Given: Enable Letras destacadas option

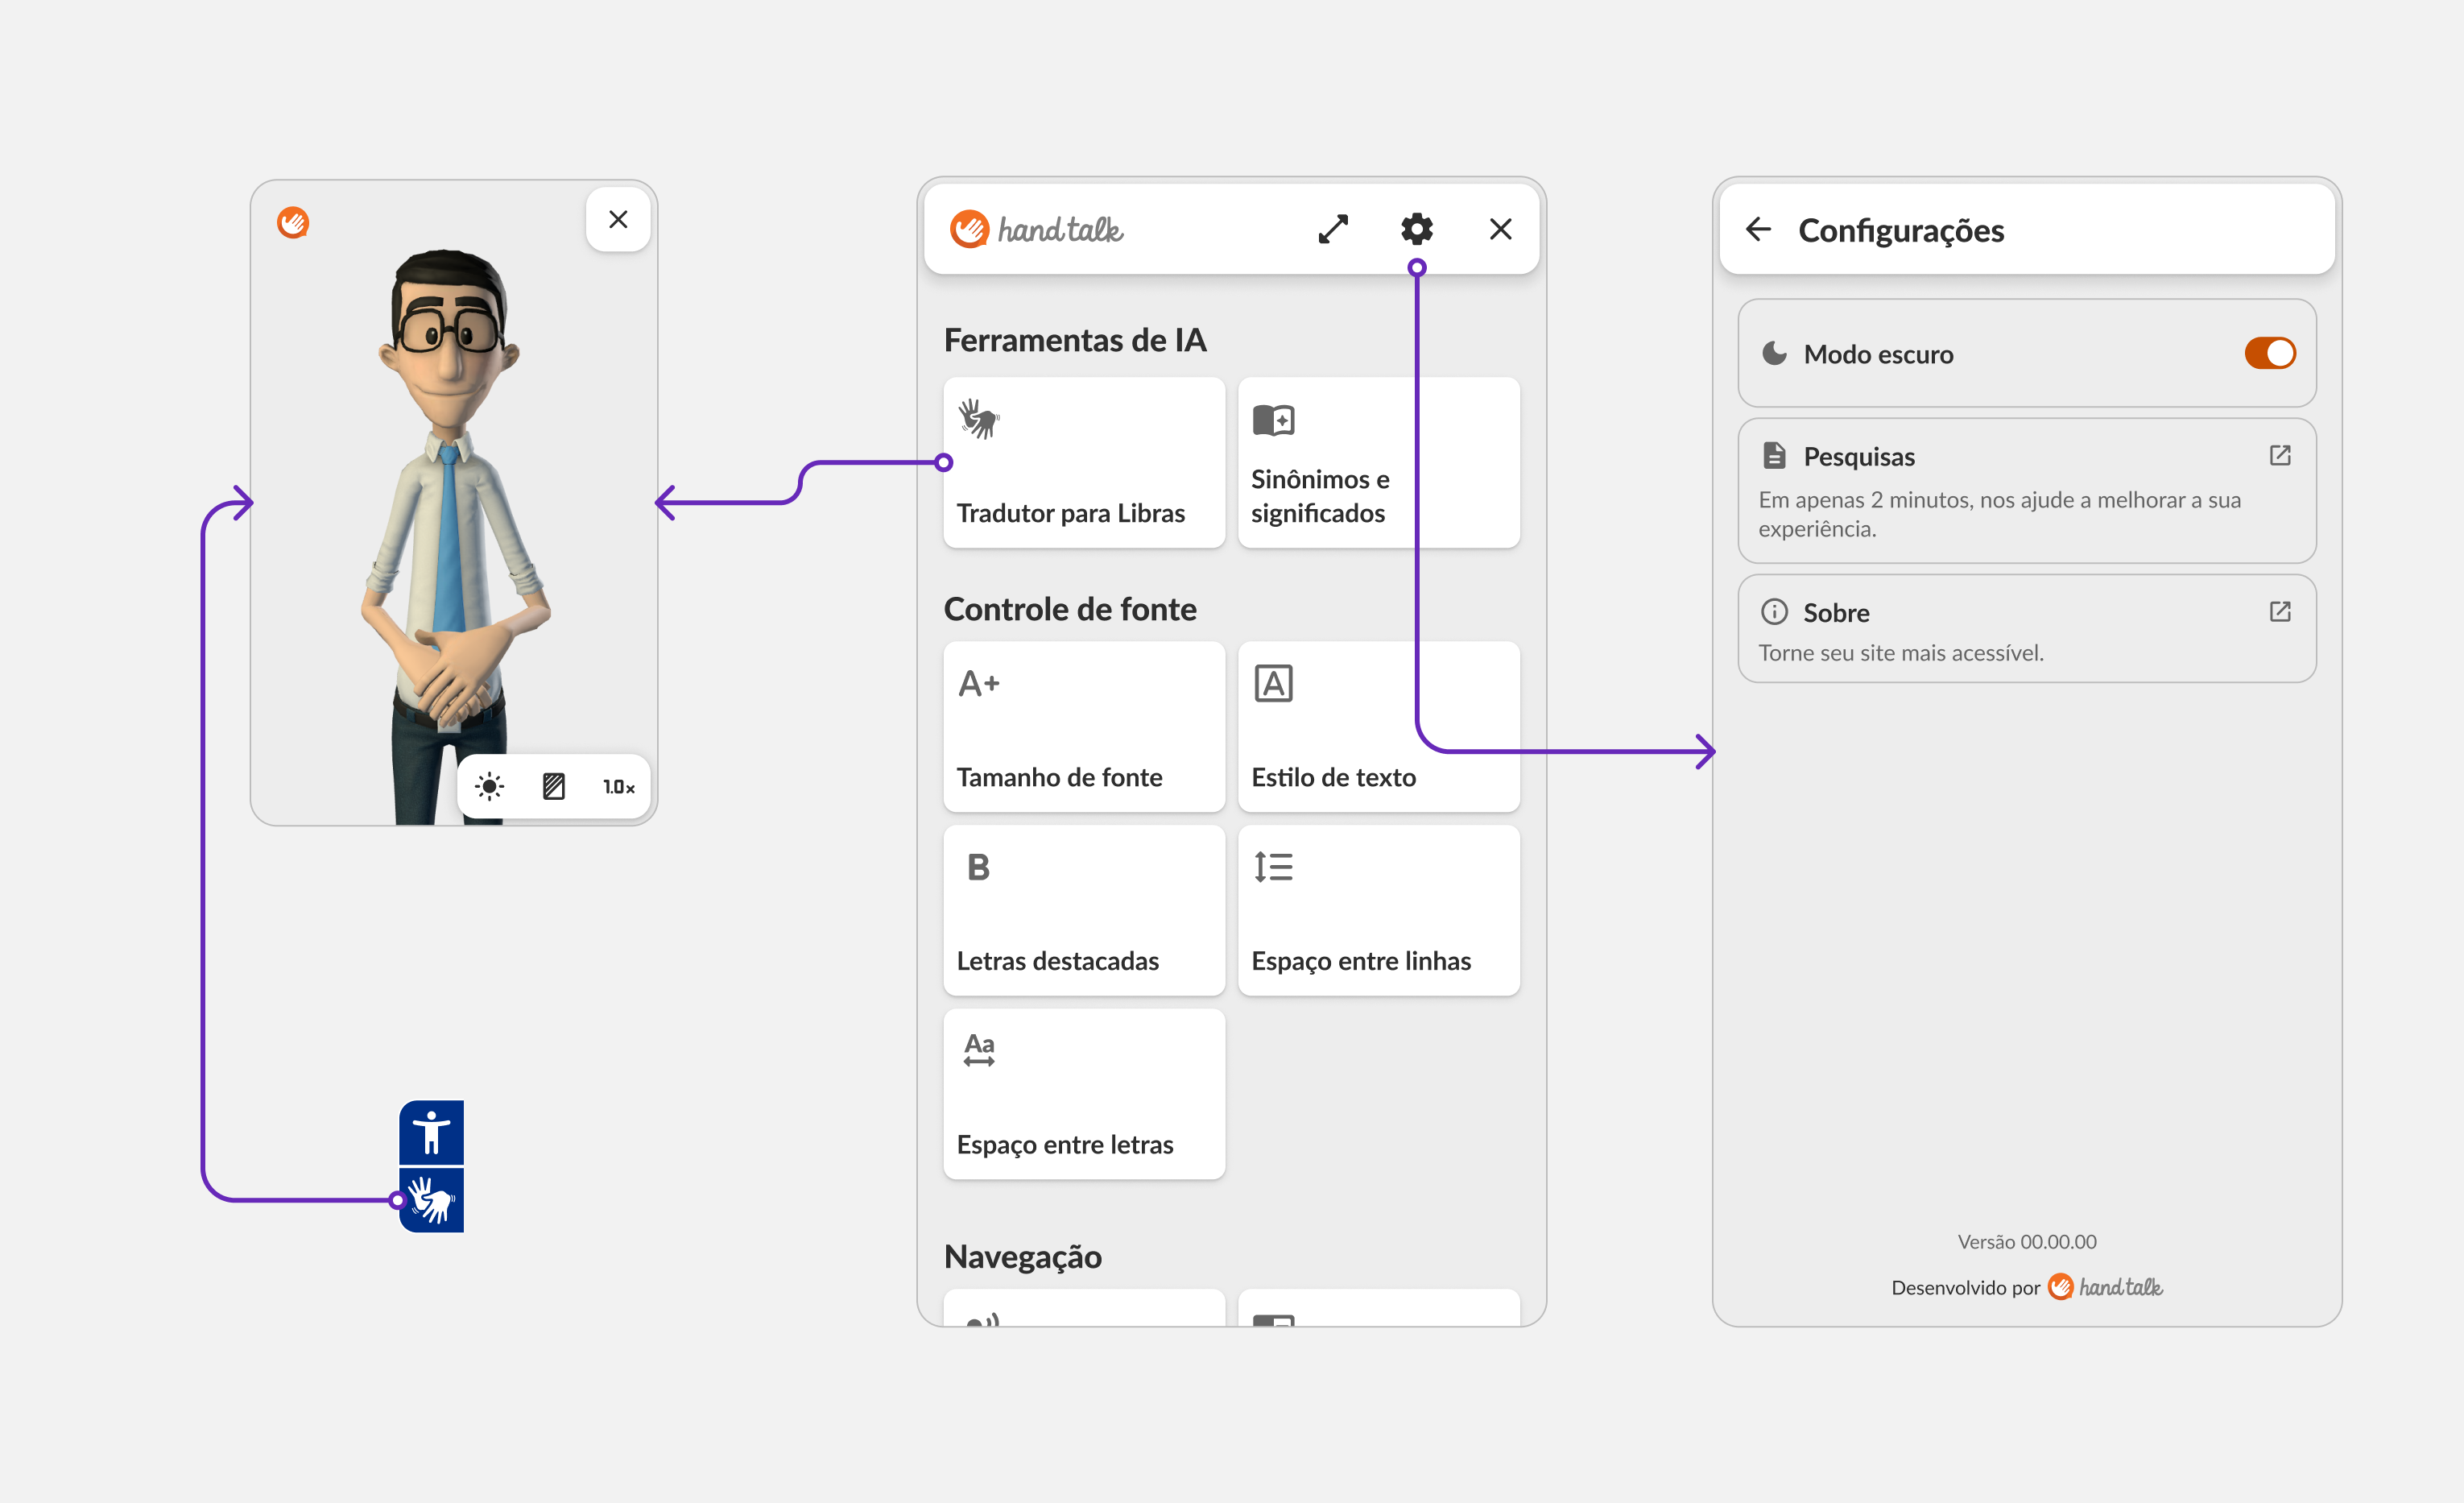Looking at the screenshot, I should (x=1083, y=911).
